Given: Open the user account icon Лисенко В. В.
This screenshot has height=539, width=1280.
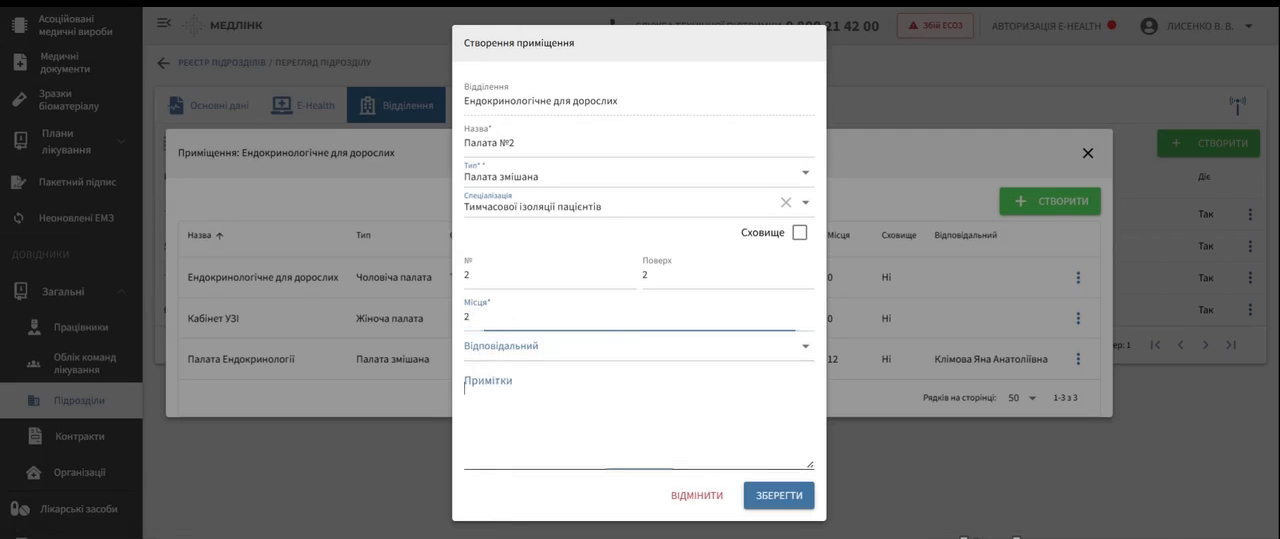Looking at the screenshot, I should click(x=1149, y=26).
